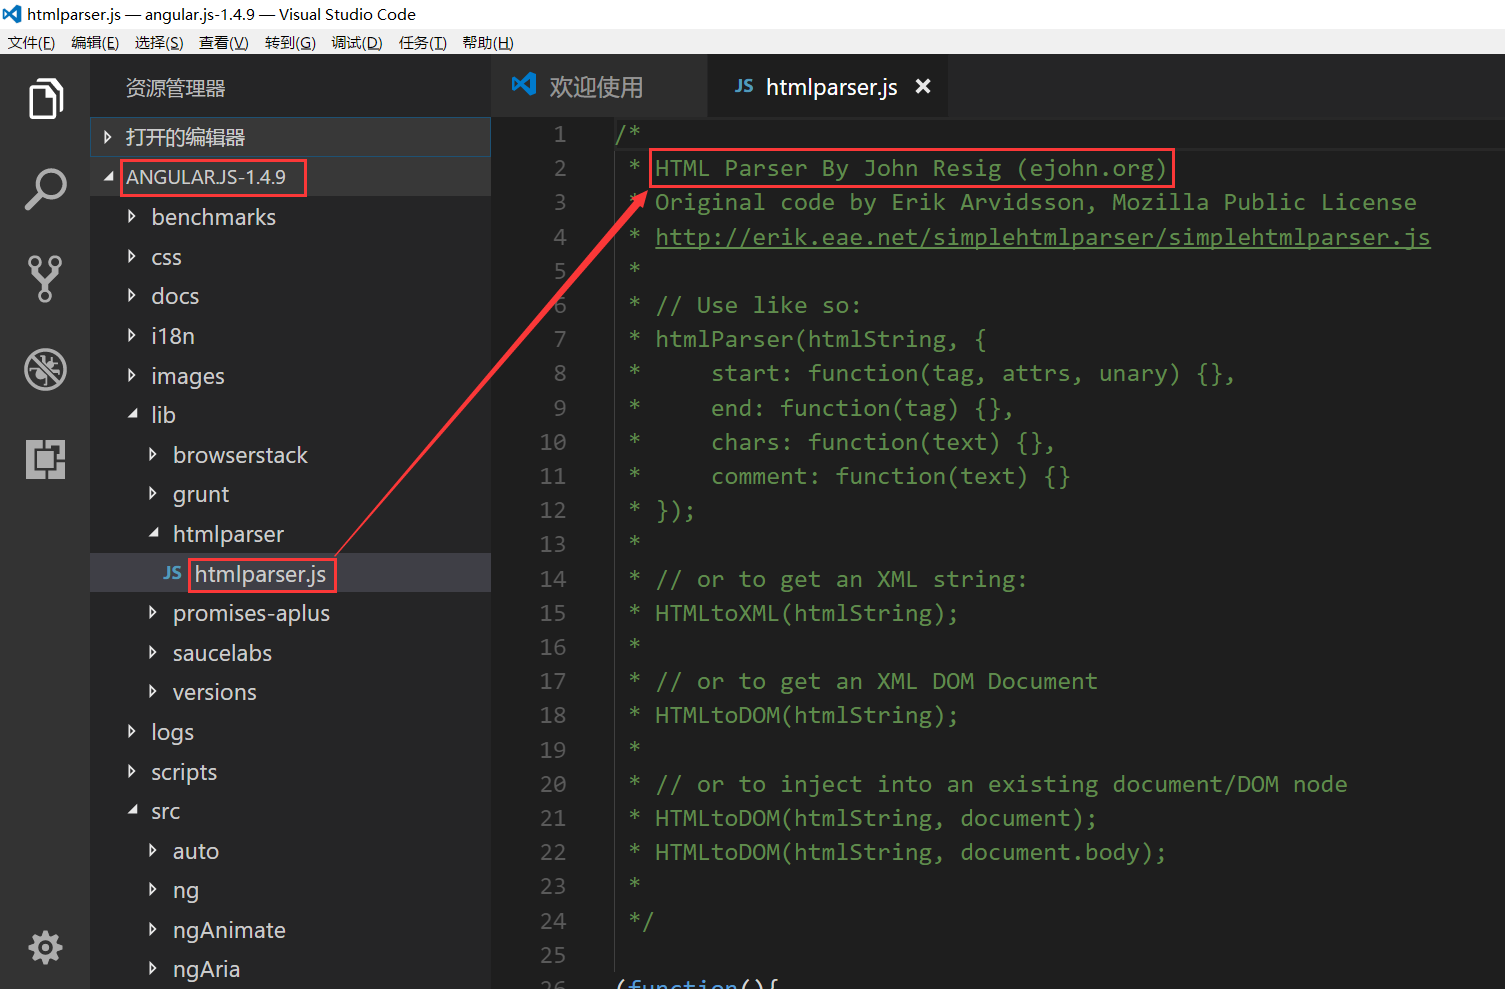Click line number 12 in gutter
The height and width of the screenshot is (989, 1505).
click(553, 510)
